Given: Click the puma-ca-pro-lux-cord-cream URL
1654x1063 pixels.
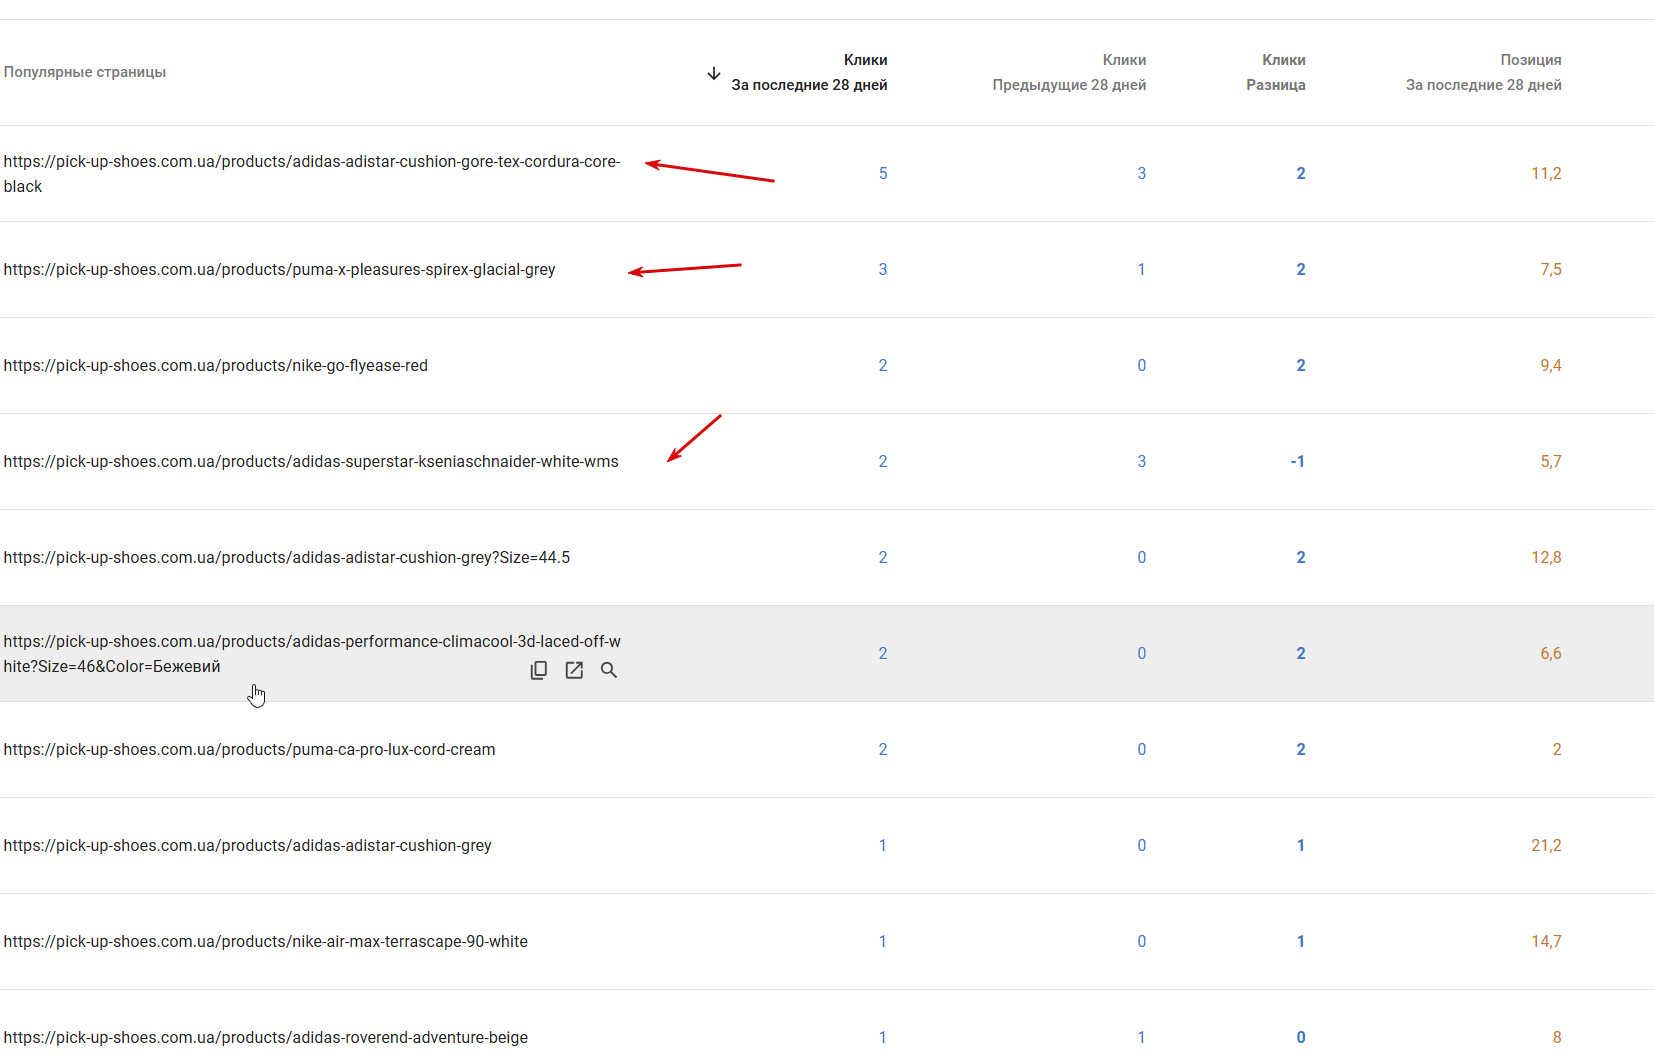Looking at the screenshot, I should coord(249,750).
